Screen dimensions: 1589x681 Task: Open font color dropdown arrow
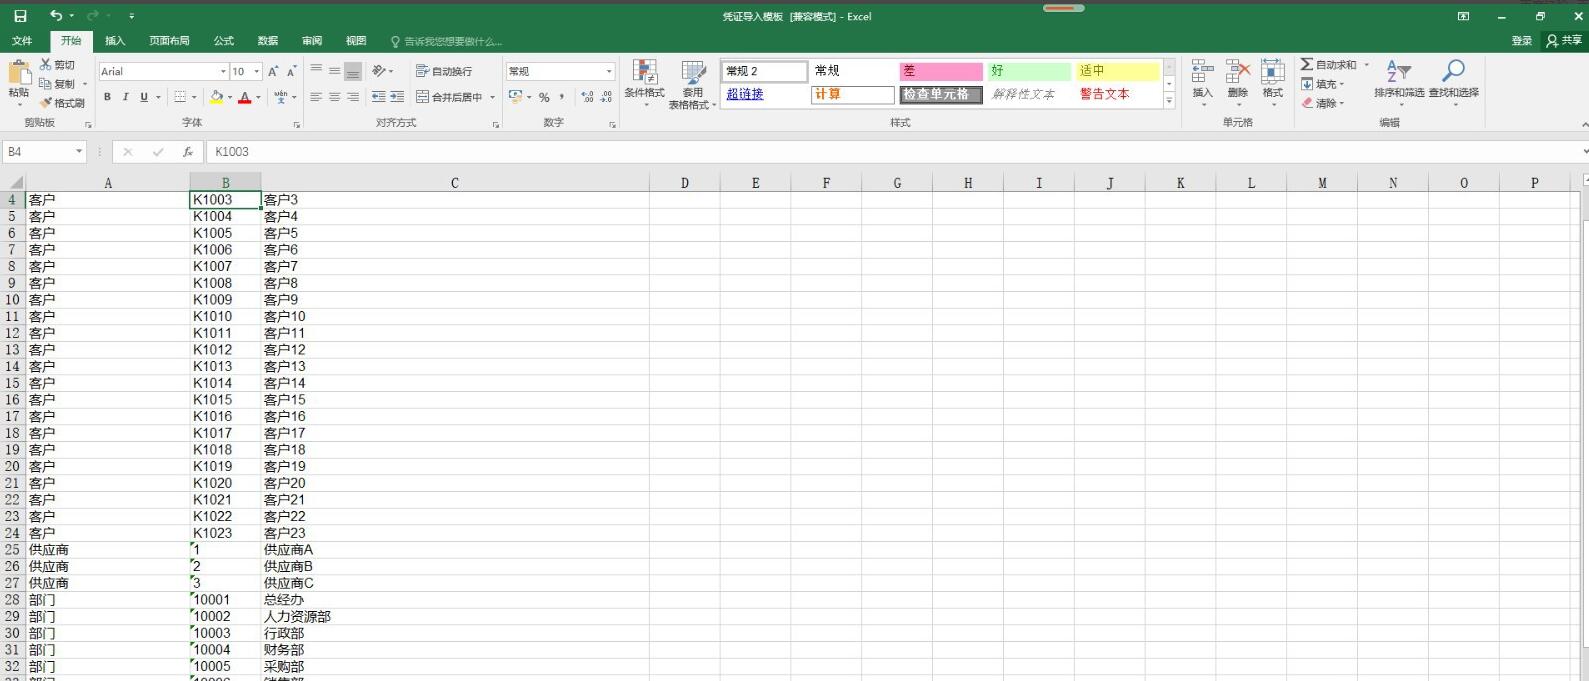(x=258, y=98)
